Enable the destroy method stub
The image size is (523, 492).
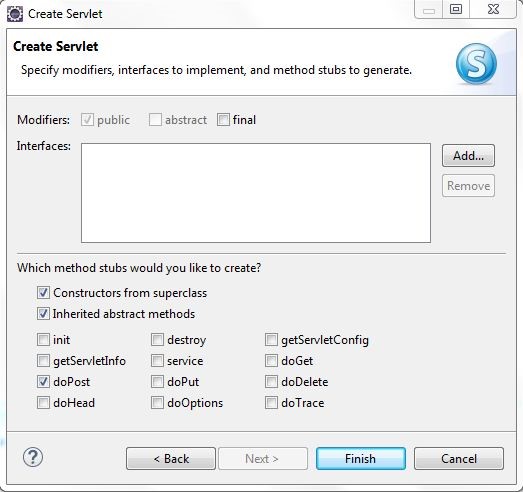click(x=157, y=340)
